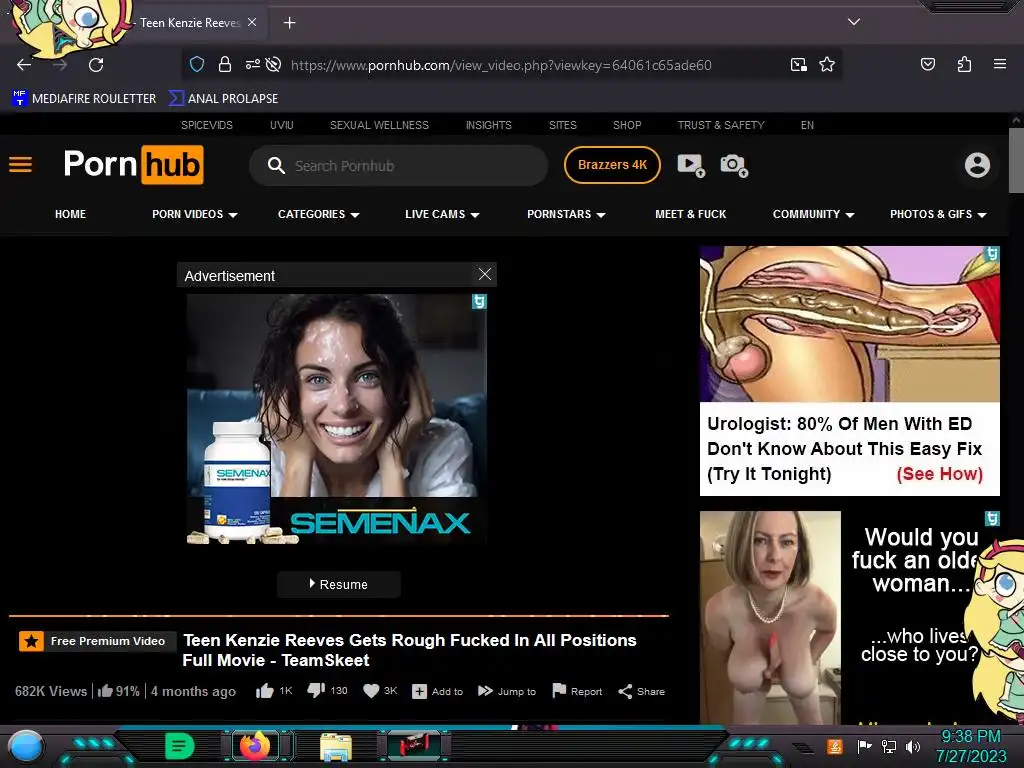Close the Advertisement overlay
This screenshot has width=1024, height=768.
pyautogui.click(x=485, y=274)
